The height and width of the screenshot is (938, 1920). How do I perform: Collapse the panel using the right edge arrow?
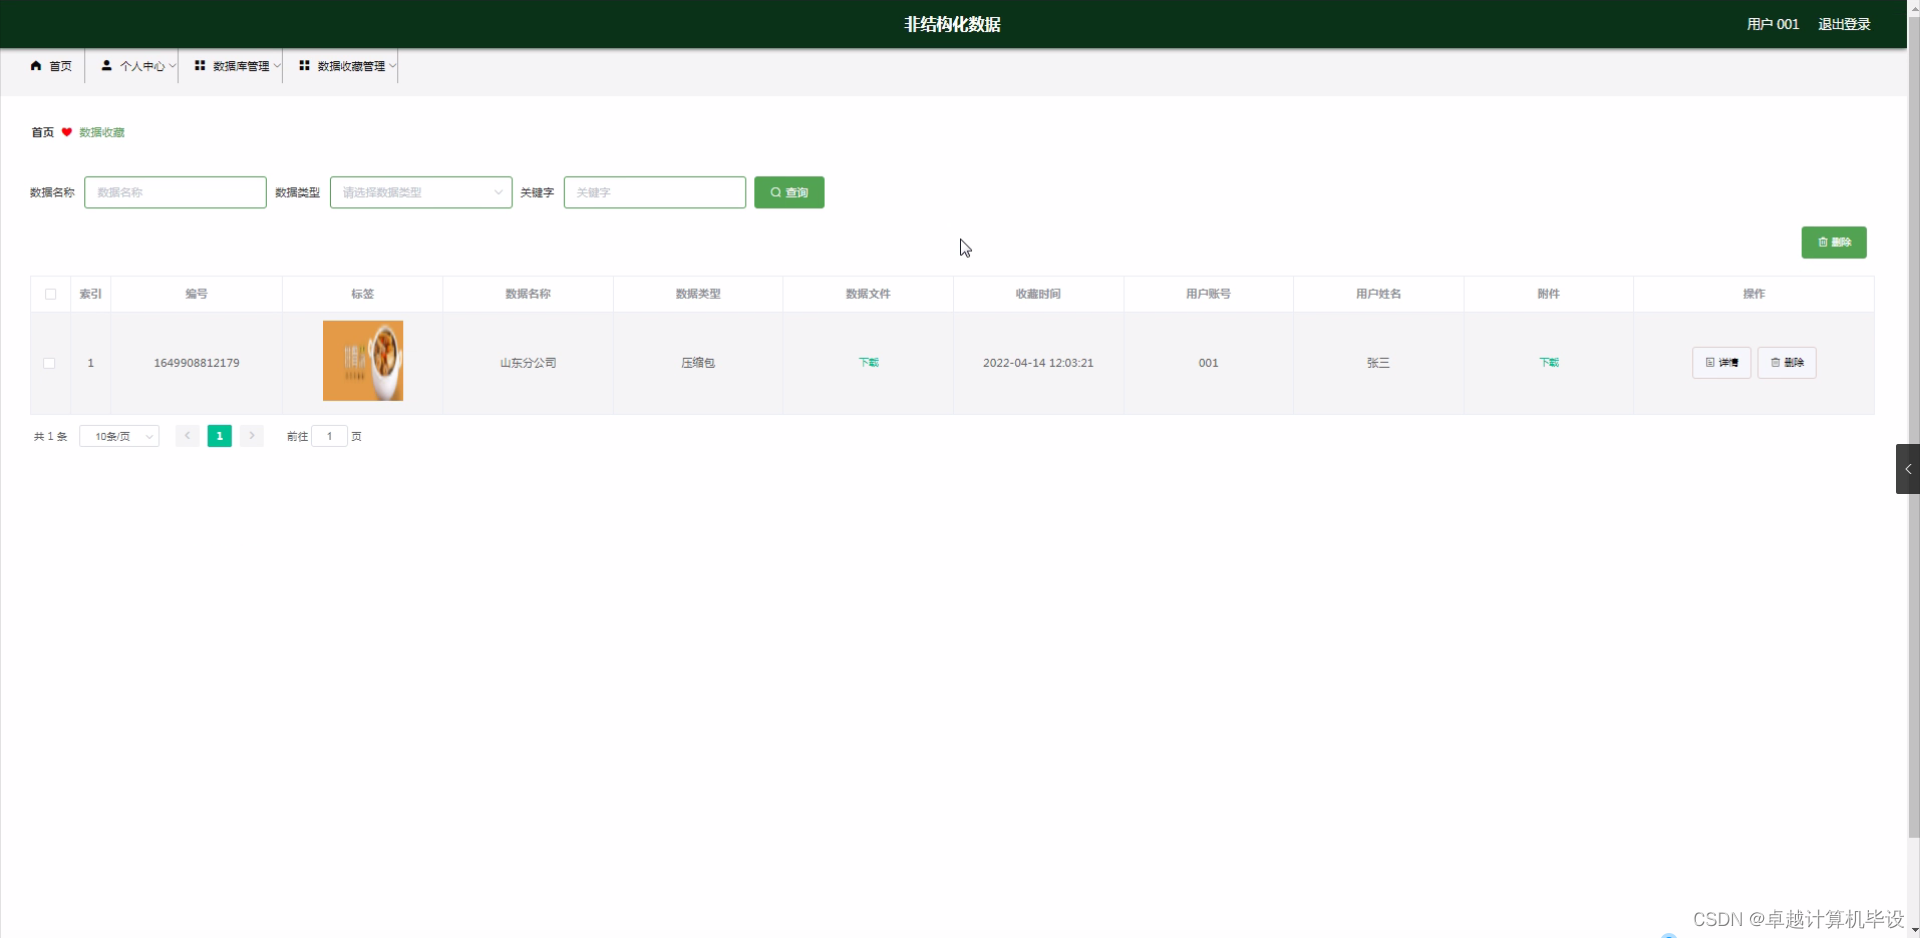pos(1907,468)
